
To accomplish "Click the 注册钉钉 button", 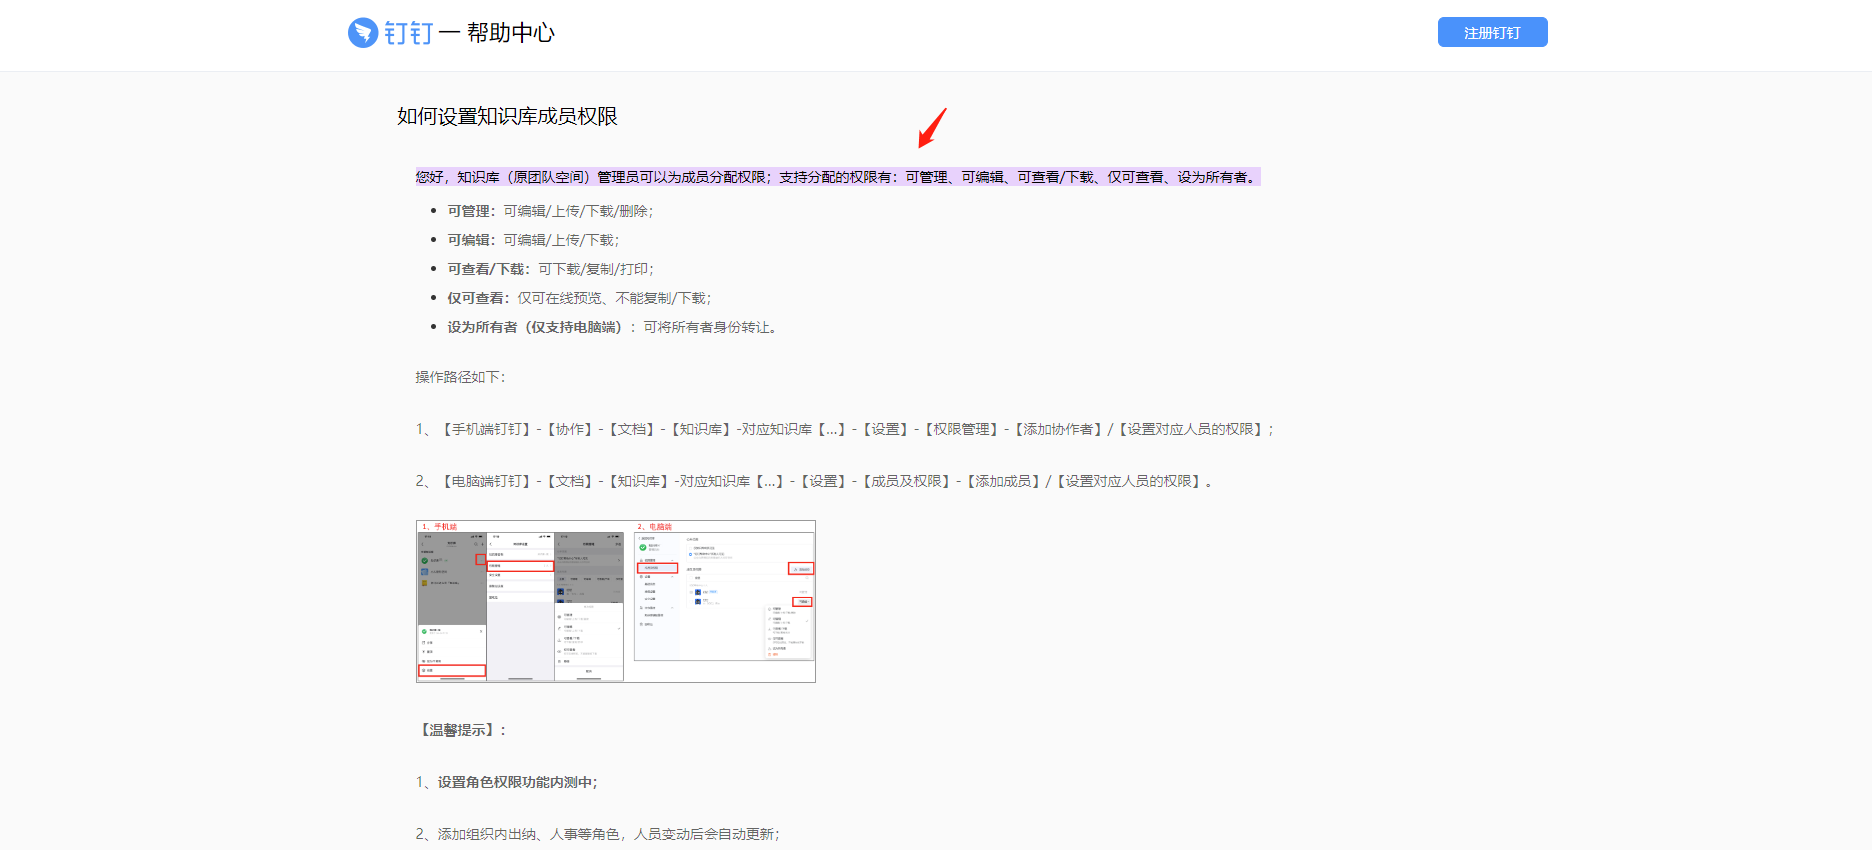I will pyautogui.click(x=1492, y=32).
